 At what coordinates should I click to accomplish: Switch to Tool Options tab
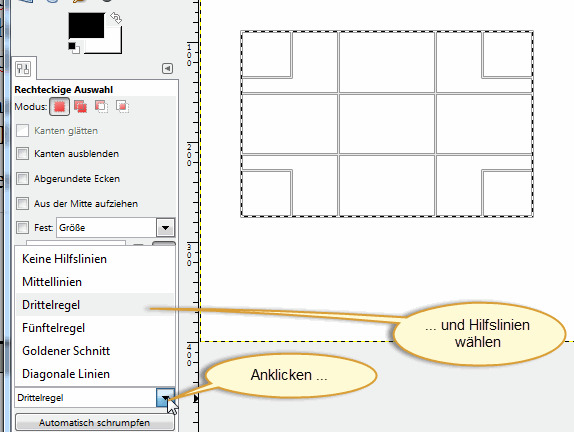coord(23,68)
